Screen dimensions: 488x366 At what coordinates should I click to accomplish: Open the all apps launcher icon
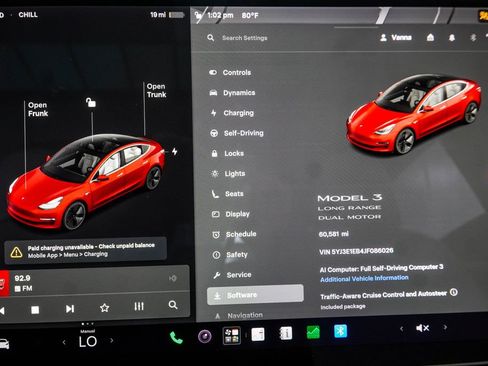232,335
